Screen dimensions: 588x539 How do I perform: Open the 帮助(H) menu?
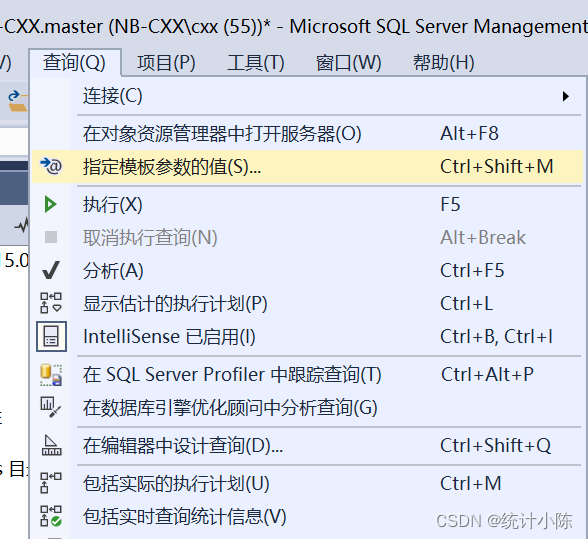pos(444,63)
